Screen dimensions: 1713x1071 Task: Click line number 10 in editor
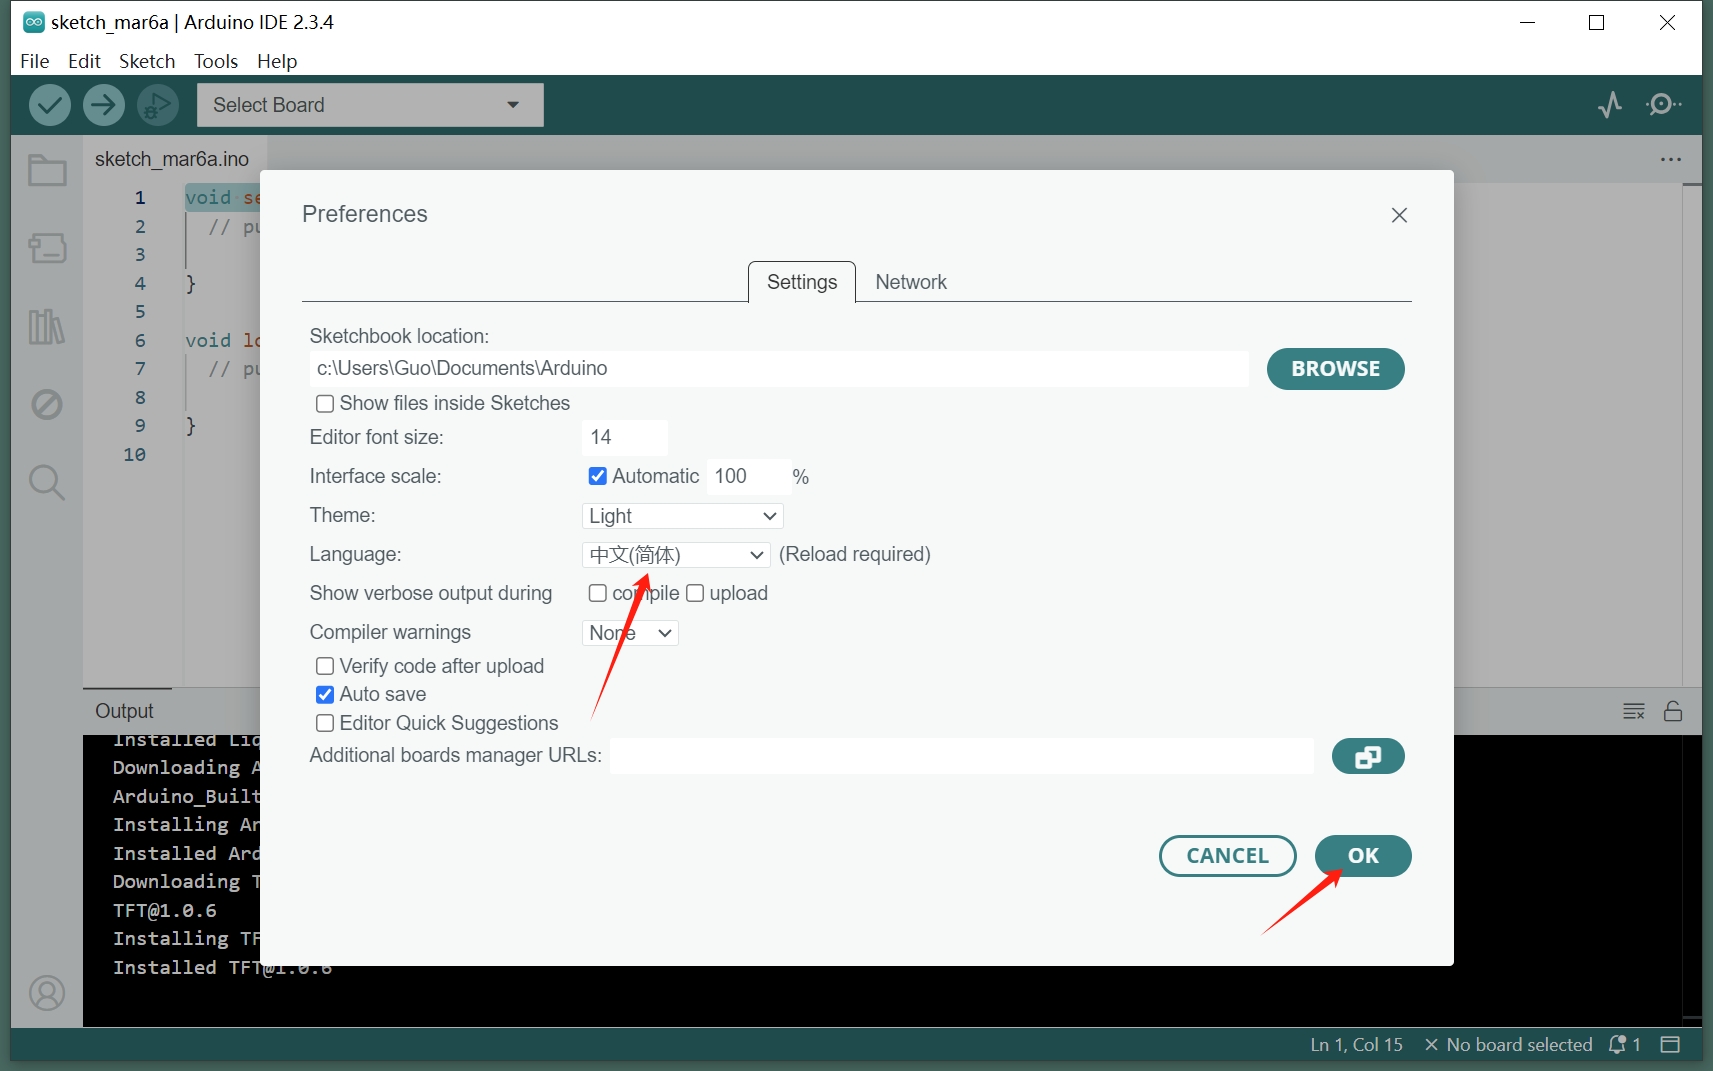point(135,455)
